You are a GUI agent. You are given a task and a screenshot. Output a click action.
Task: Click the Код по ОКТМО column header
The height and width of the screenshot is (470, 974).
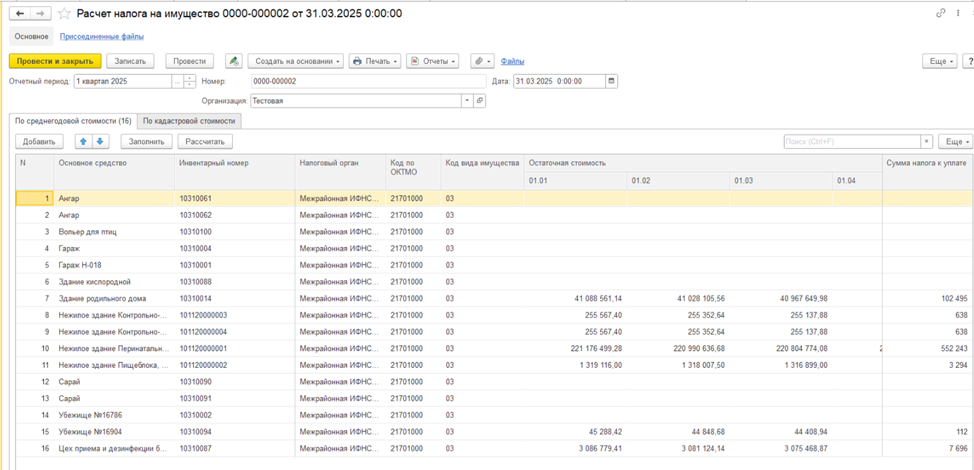point(413,171)
